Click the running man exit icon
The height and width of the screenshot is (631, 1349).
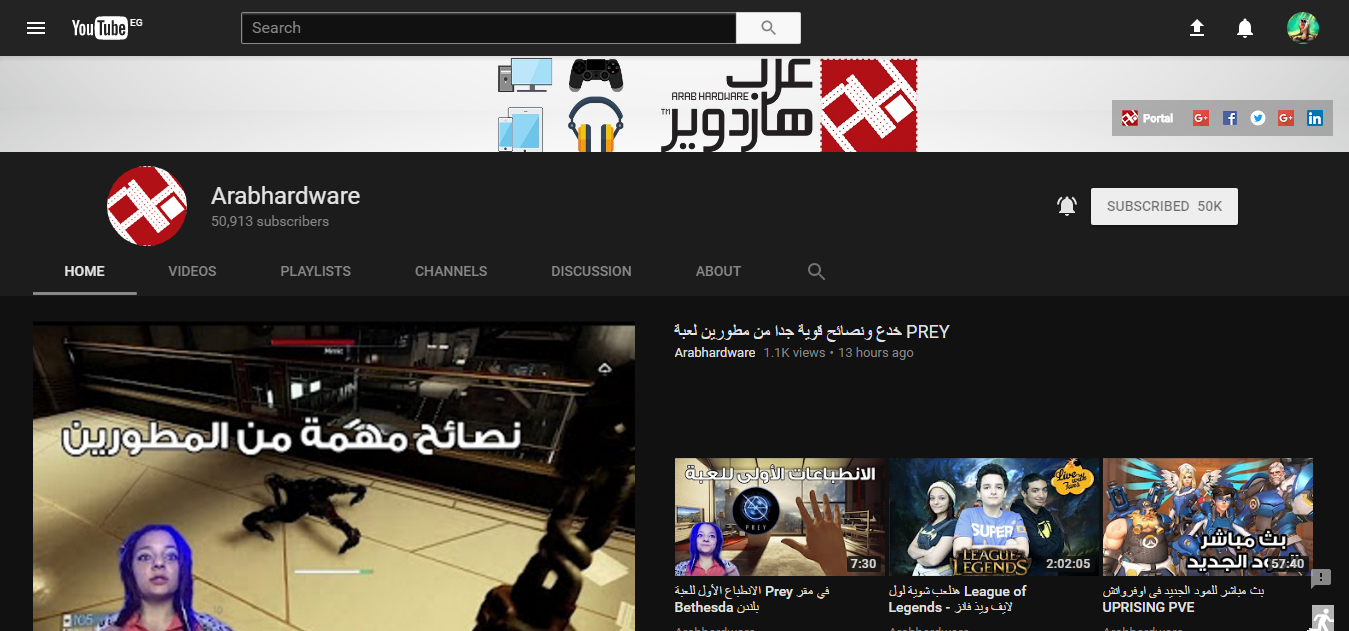[1323, 620]
